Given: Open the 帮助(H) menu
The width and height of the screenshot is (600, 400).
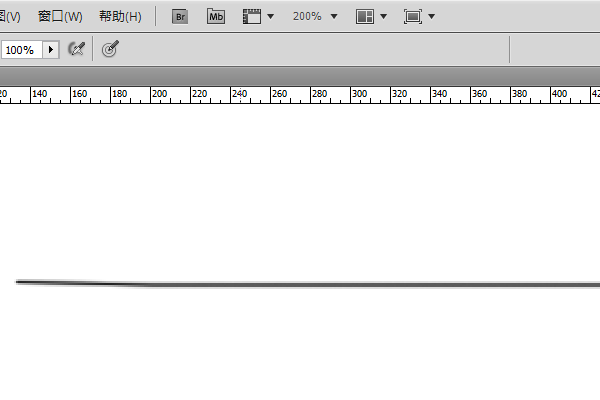Looking at the screenshot, I should [120, 16].
